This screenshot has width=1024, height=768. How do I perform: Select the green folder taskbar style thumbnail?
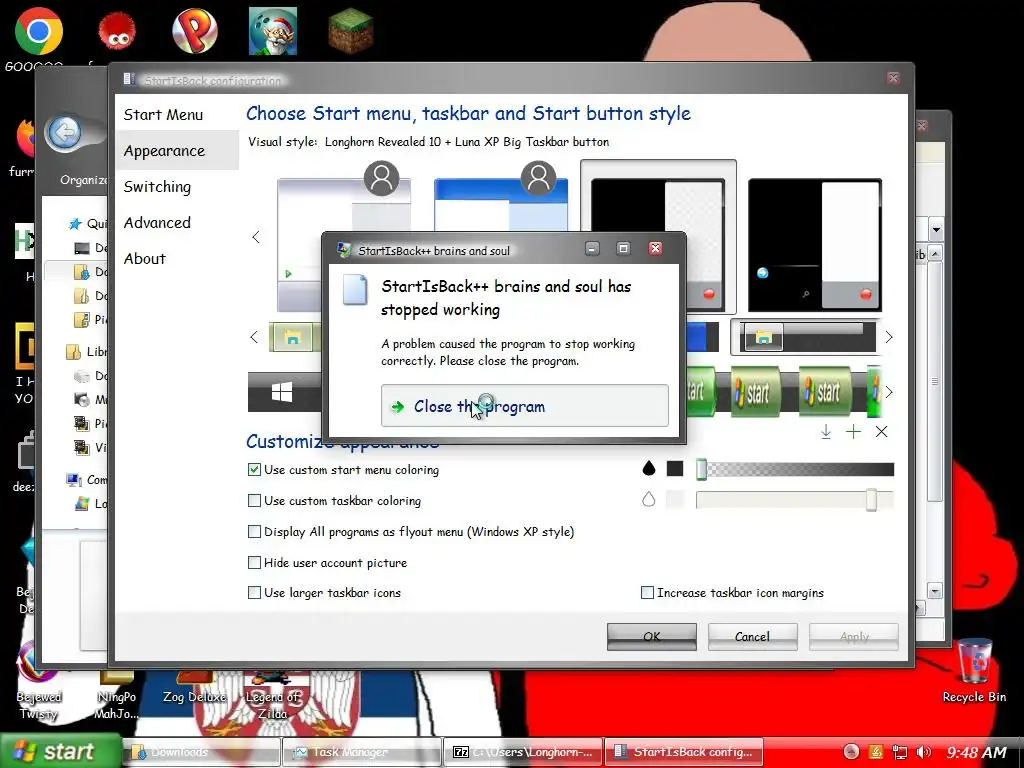click(294, 338)
